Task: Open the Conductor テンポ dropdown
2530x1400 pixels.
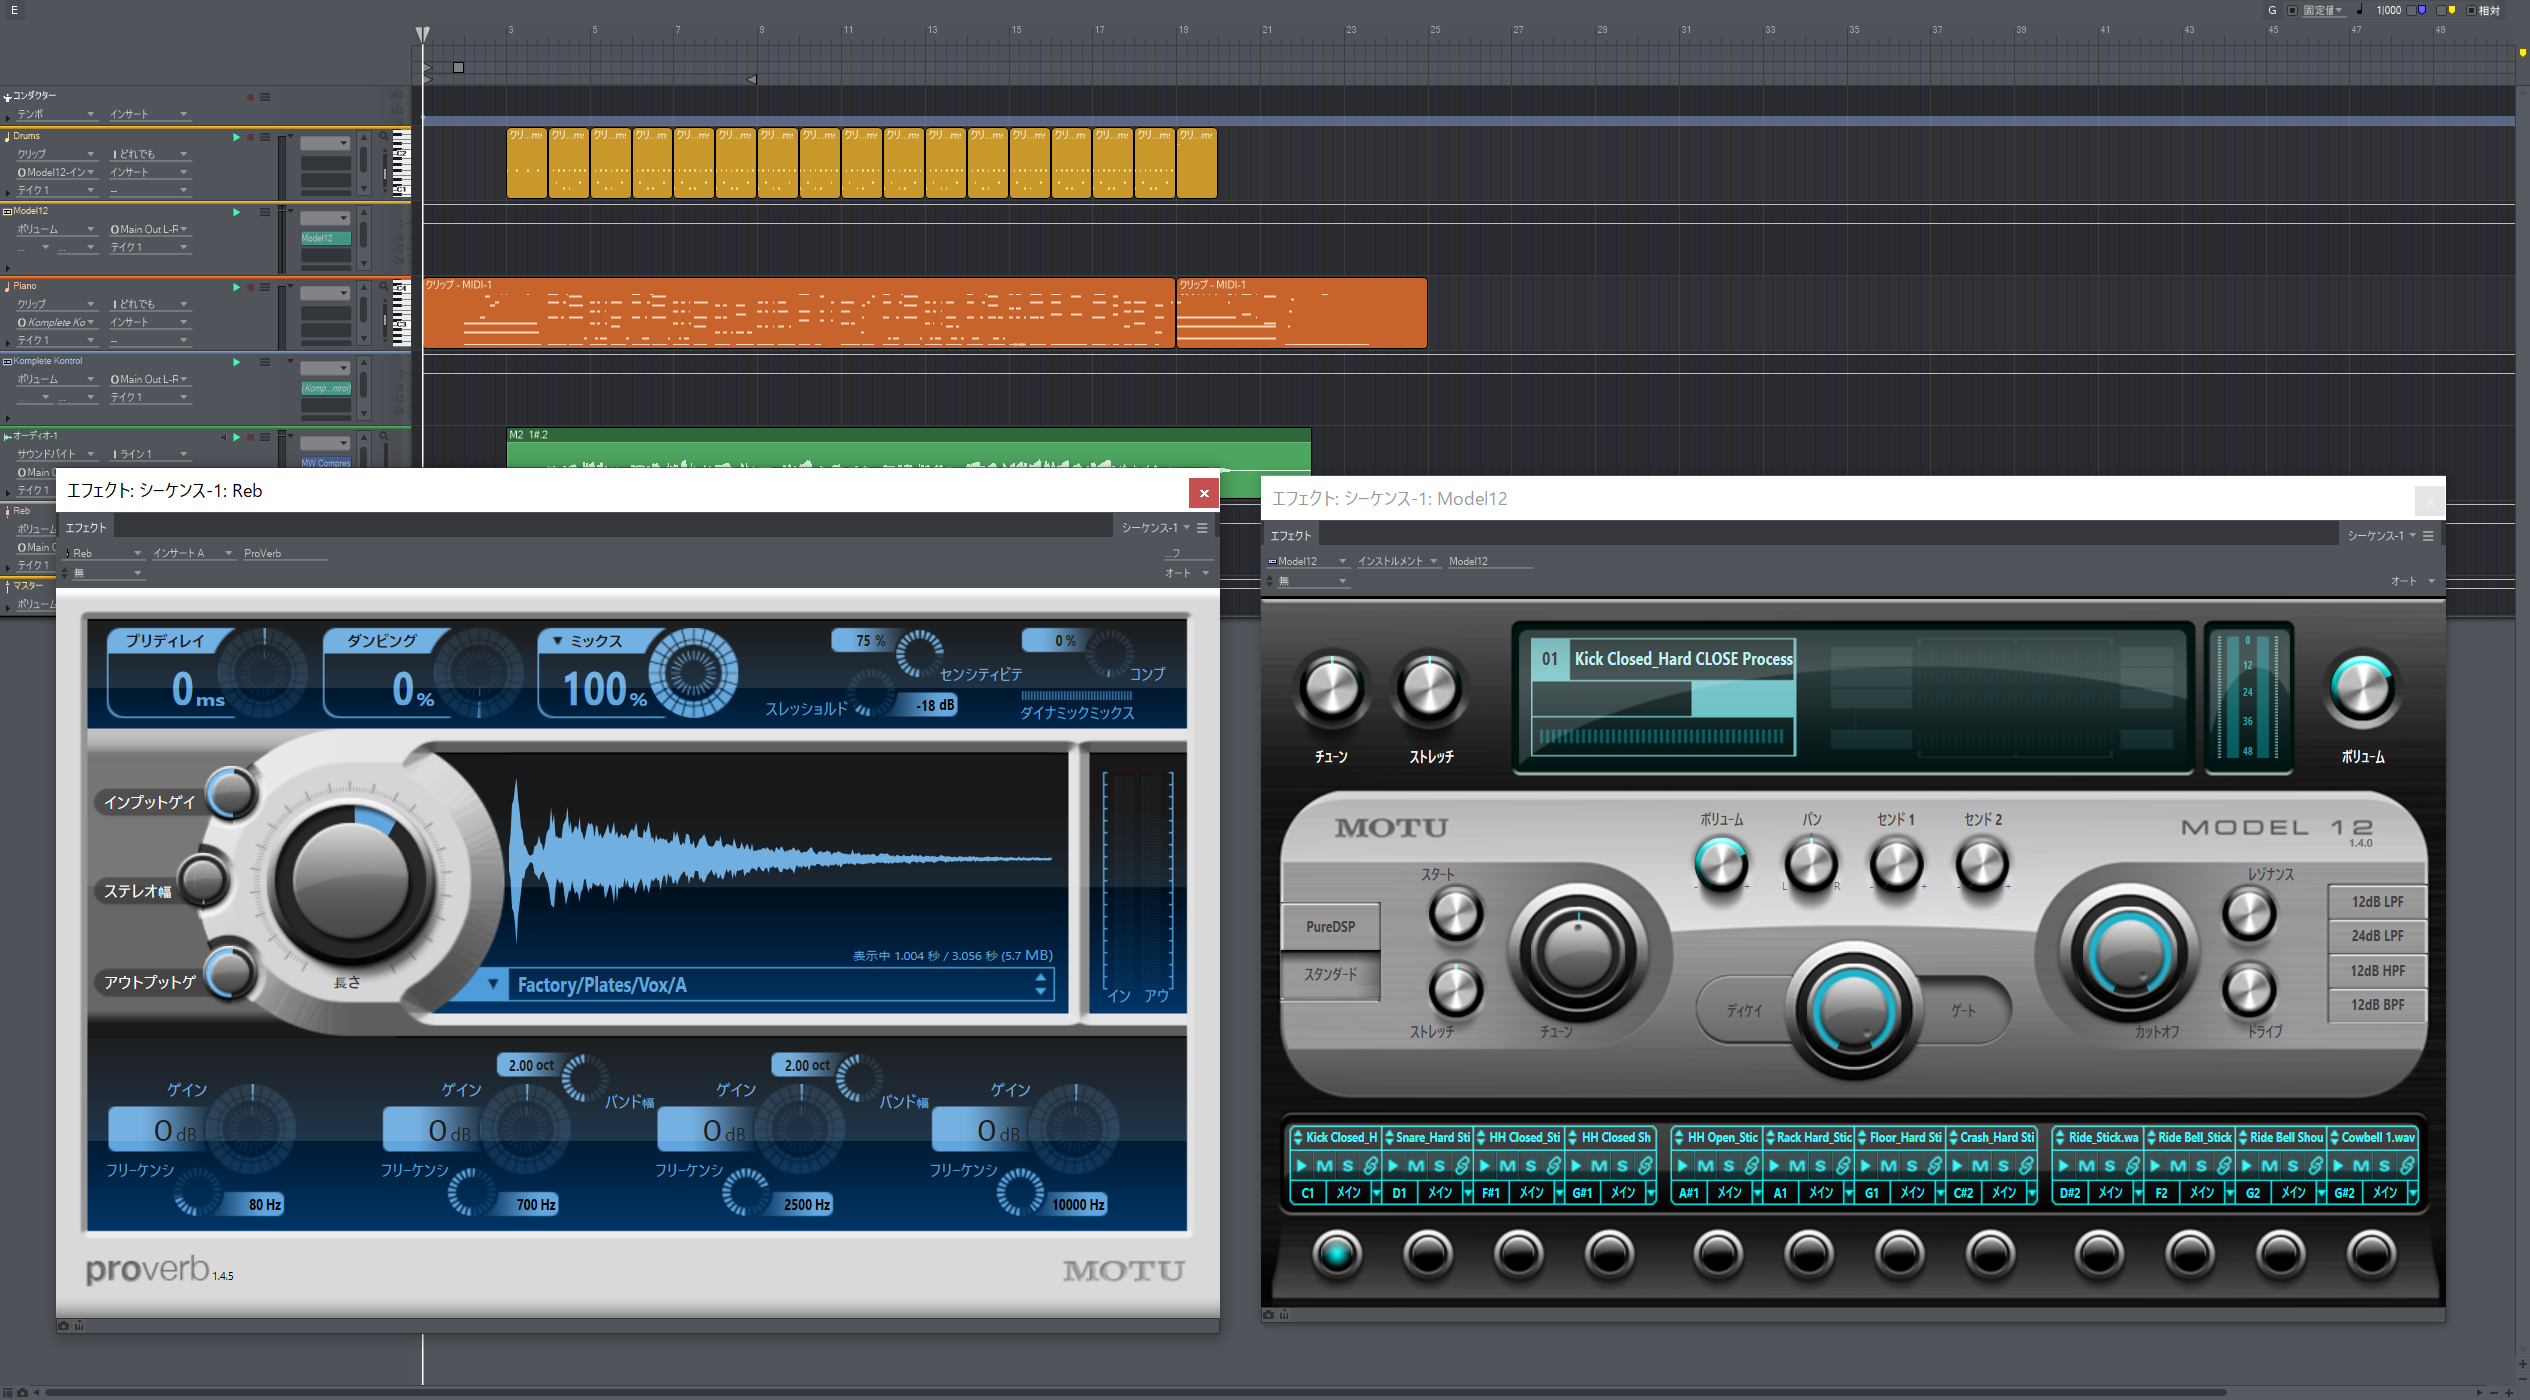Action: [56, 114]
